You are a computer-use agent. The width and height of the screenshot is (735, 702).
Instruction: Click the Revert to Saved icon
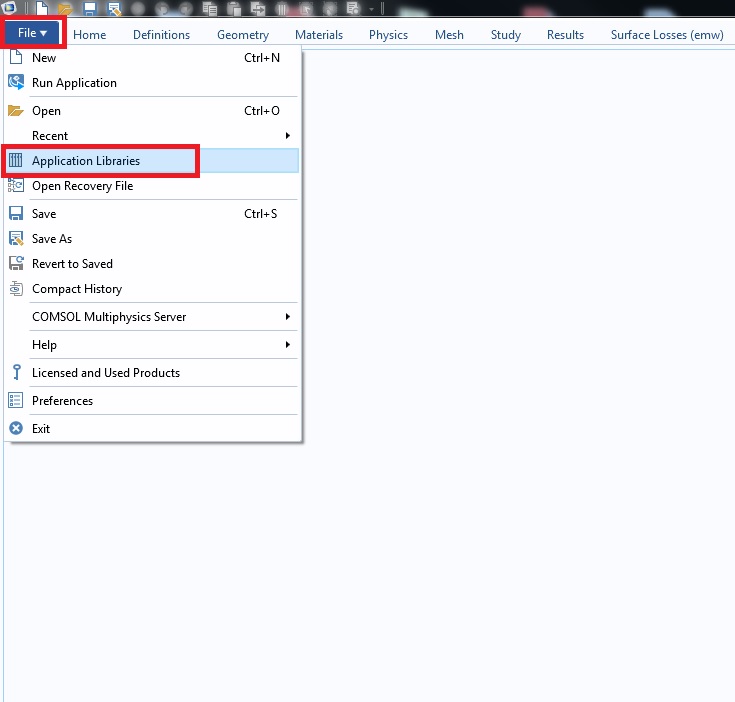pos(16,264)
